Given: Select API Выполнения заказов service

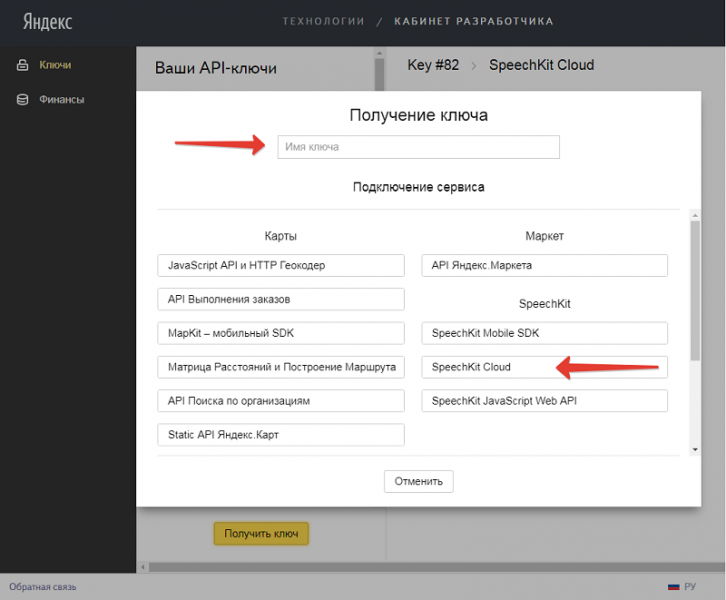Looking at the screenshot, I should [281, 299].
